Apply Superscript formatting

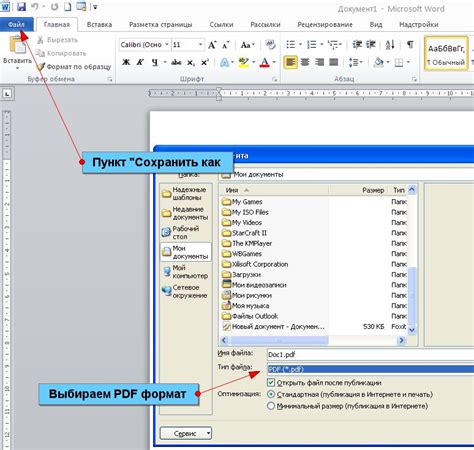pos(205,62)
